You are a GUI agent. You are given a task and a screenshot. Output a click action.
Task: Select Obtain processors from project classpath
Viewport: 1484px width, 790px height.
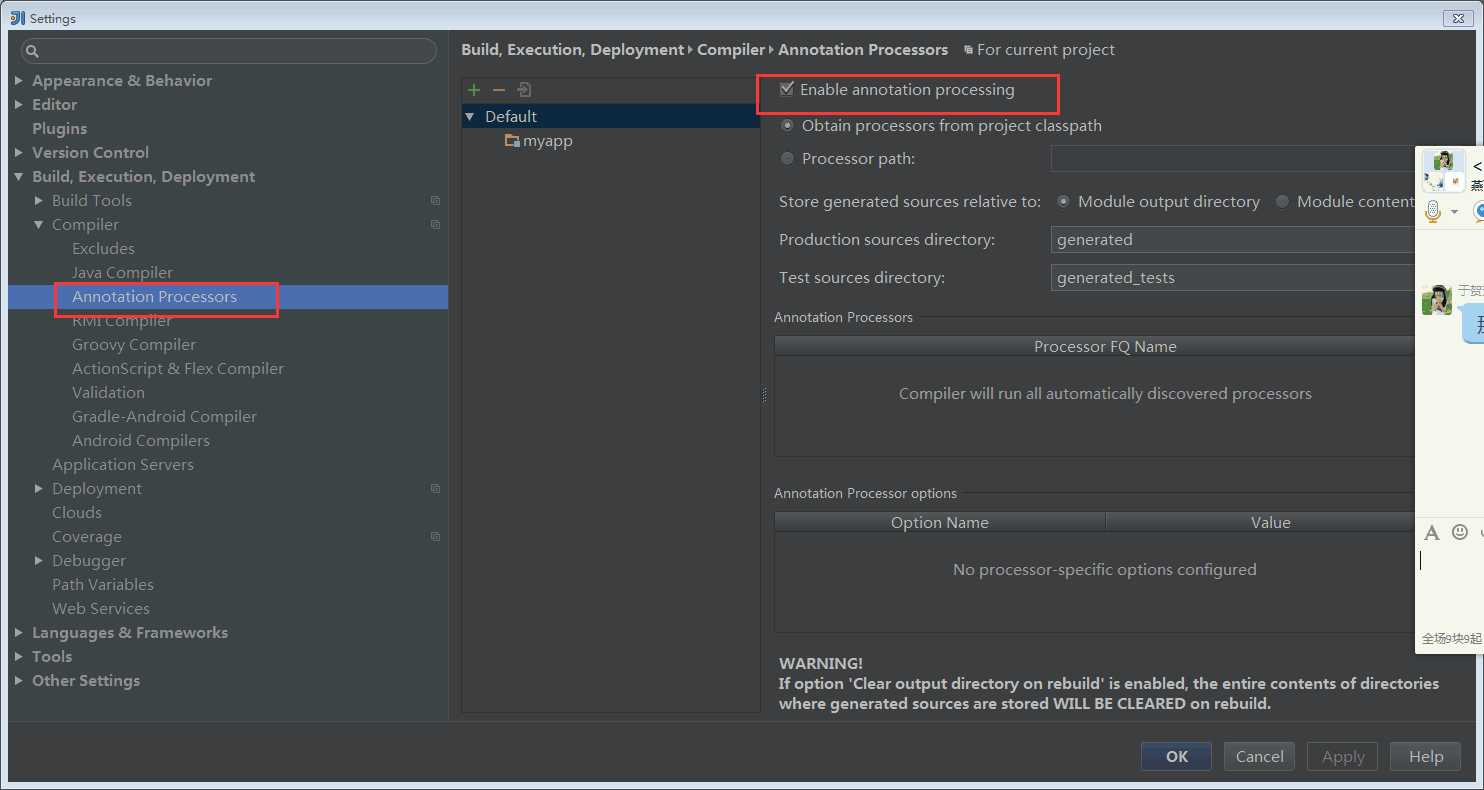[x=788, y=126]
